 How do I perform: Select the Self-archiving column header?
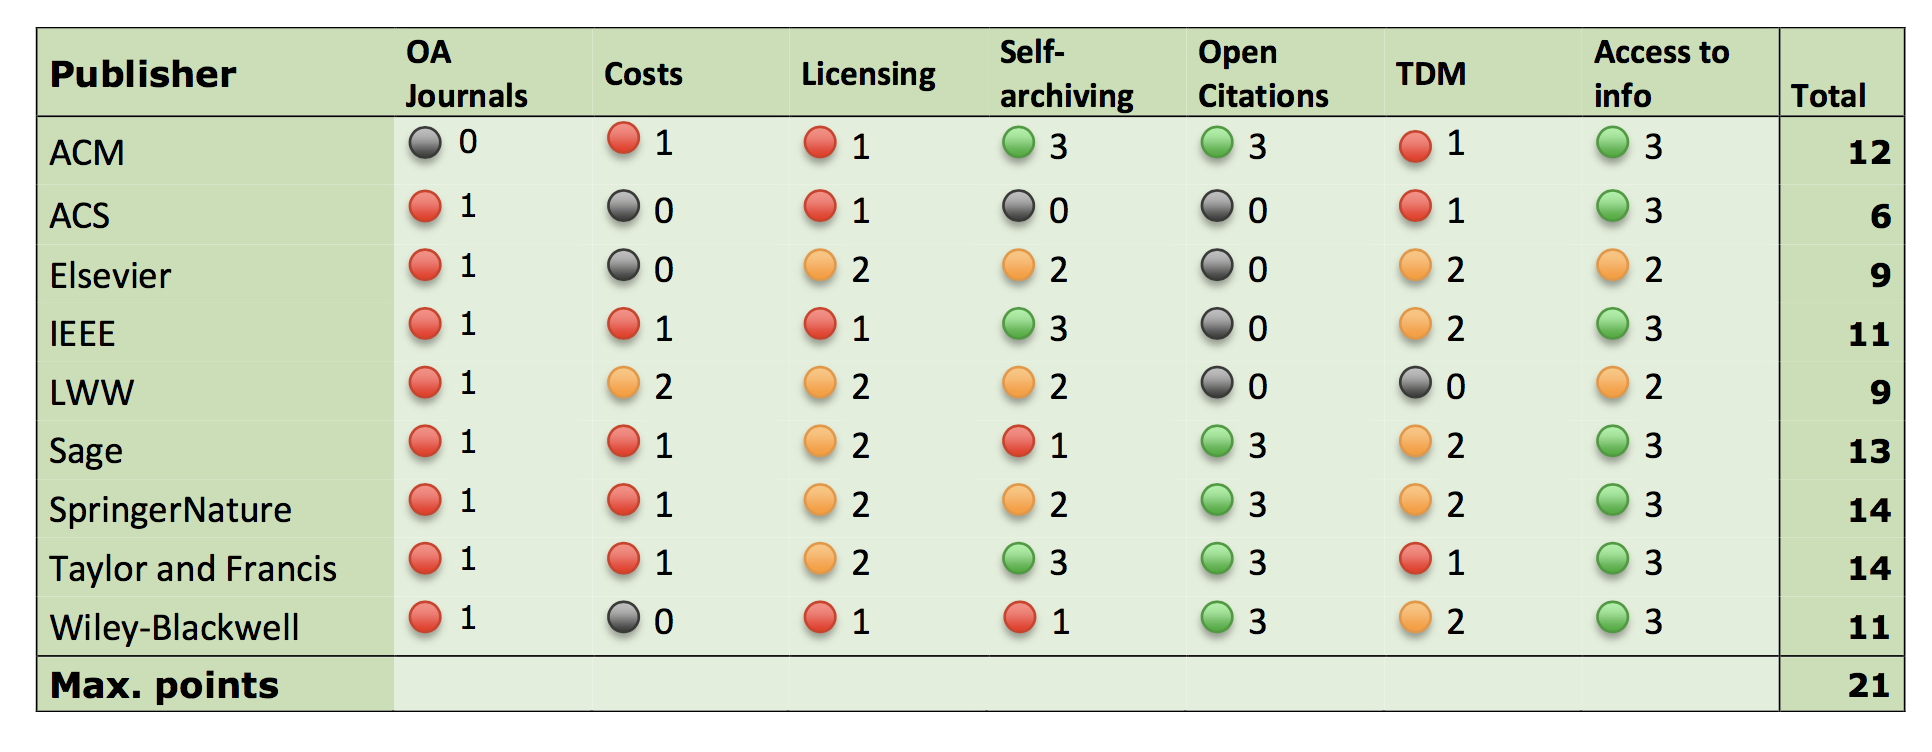[1066, 74]
